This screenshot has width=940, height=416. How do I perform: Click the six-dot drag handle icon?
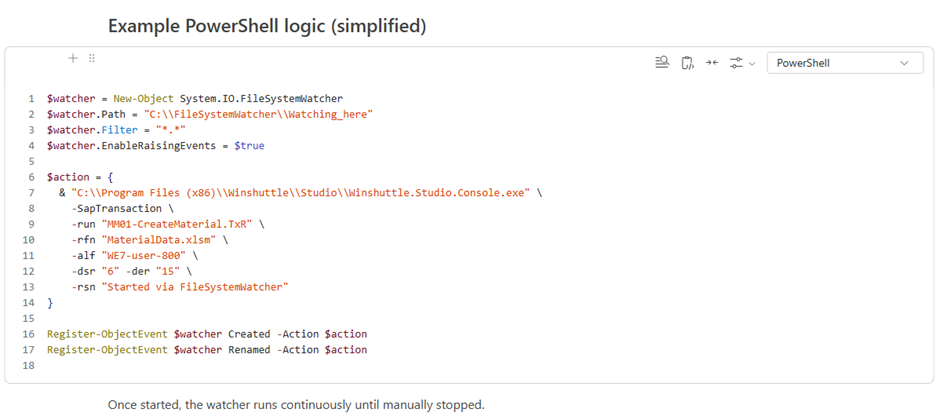point(92,59)
